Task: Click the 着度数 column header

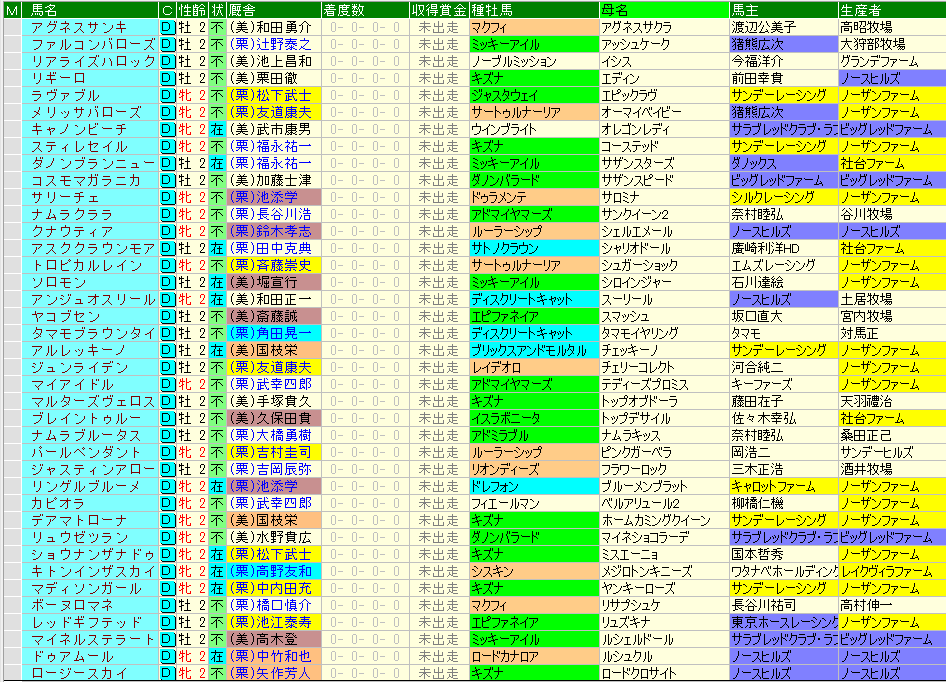Action: [x=365, y=10]
